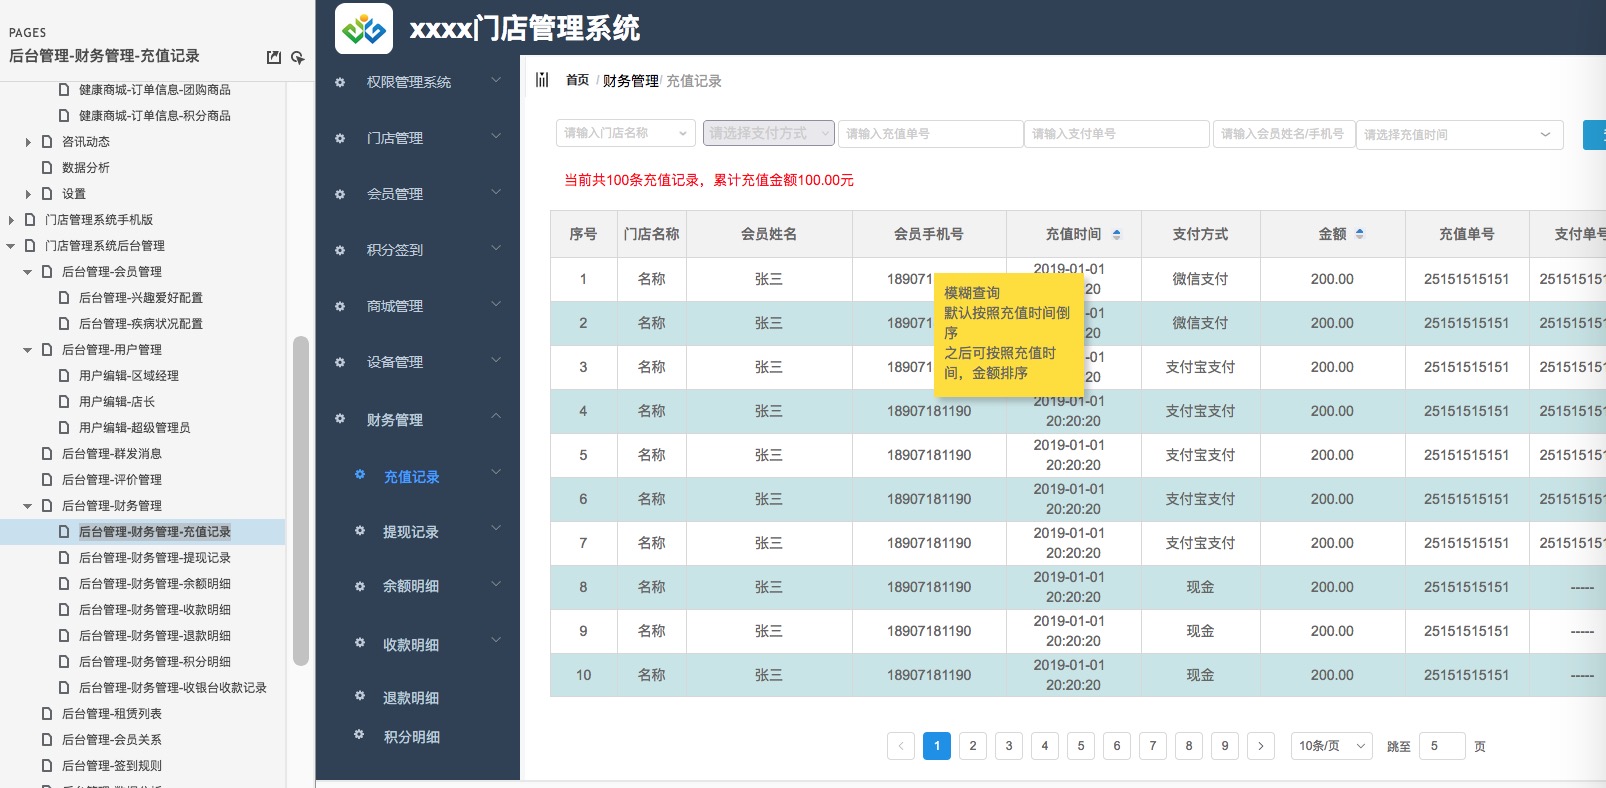1606x788 pixels.
Task: Click 请输入支付单号 input field
Action: [x=1117, y=134]
